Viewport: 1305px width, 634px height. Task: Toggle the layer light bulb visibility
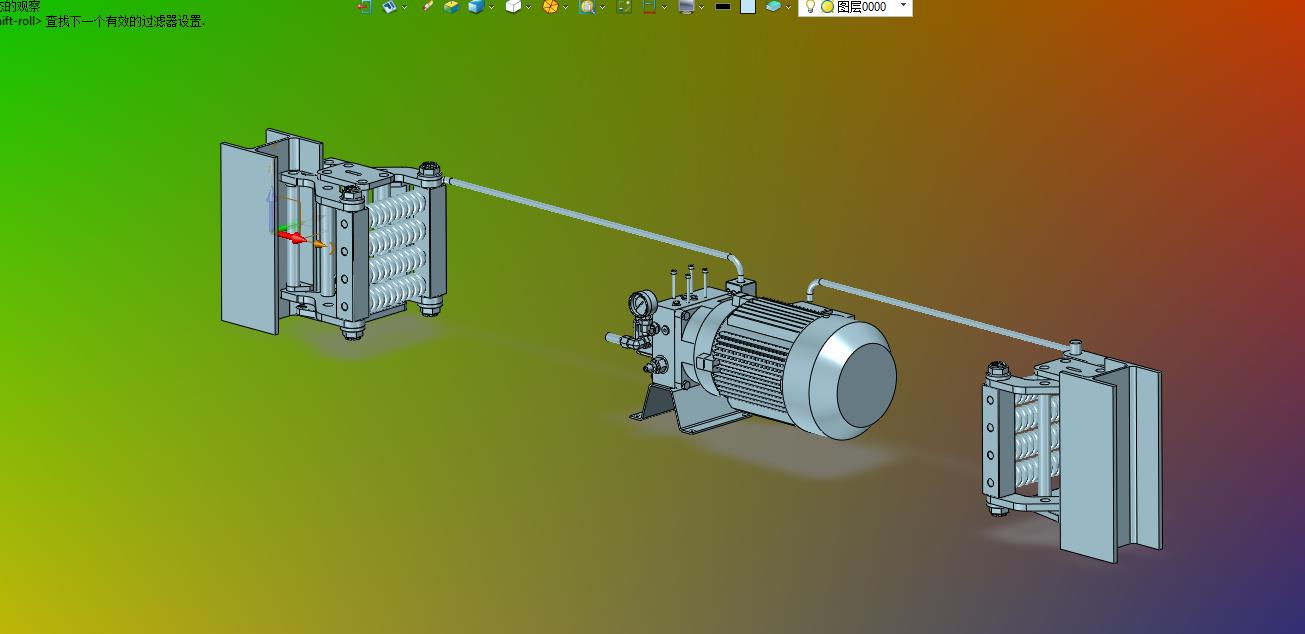click(810, 6)
